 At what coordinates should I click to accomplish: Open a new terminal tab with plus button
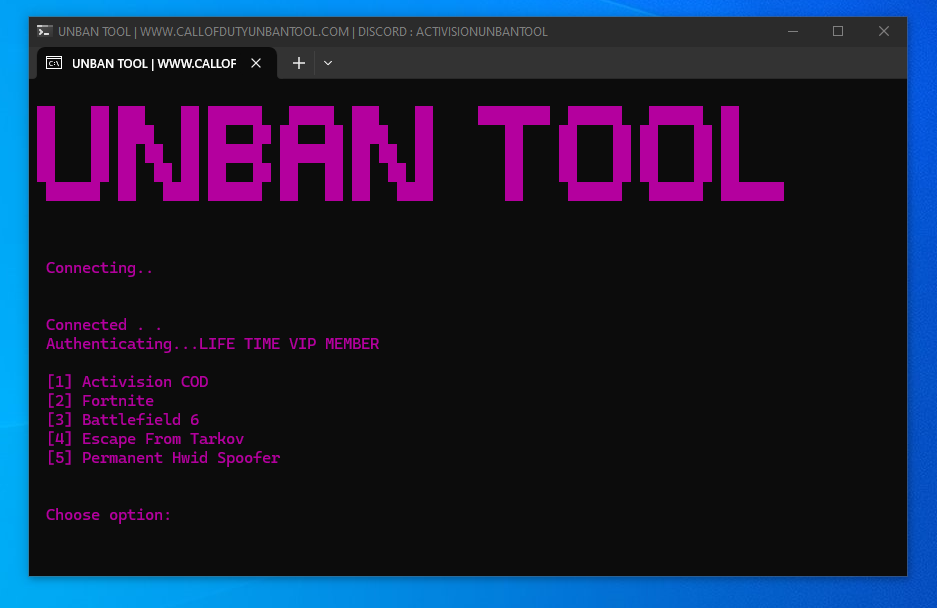coord(298,63)
